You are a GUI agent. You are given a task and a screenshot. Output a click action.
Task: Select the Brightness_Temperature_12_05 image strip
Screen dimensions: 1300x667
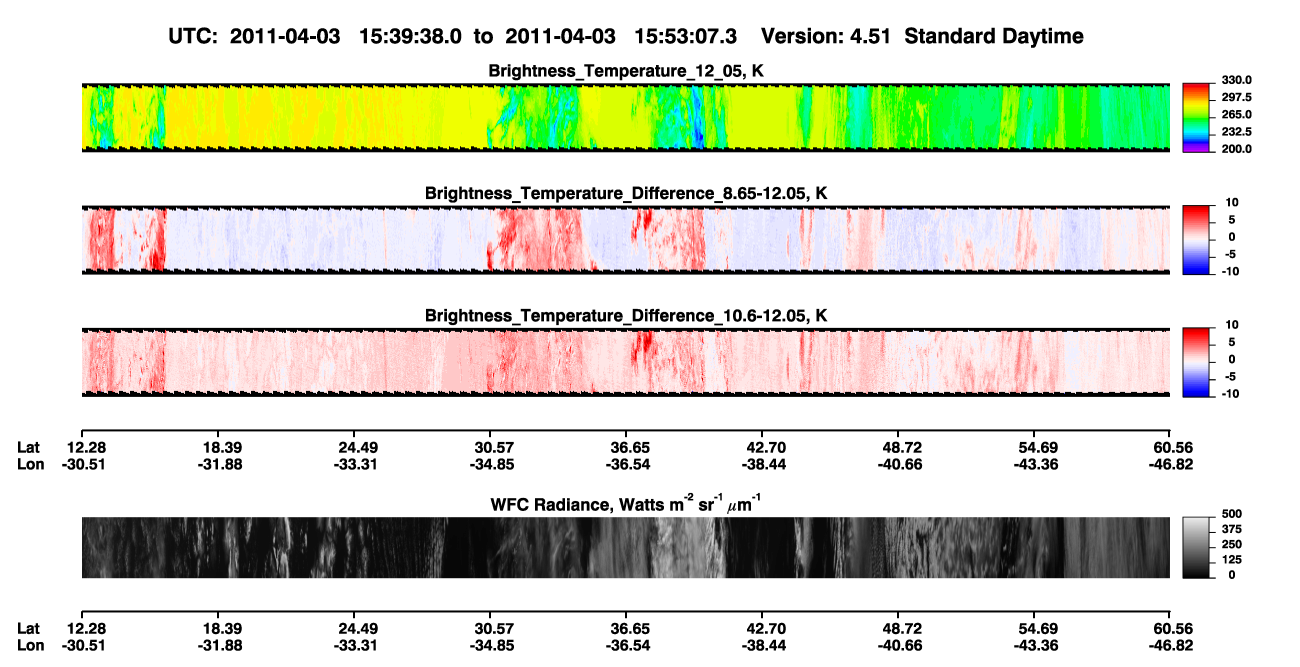[x=625, y=117]
